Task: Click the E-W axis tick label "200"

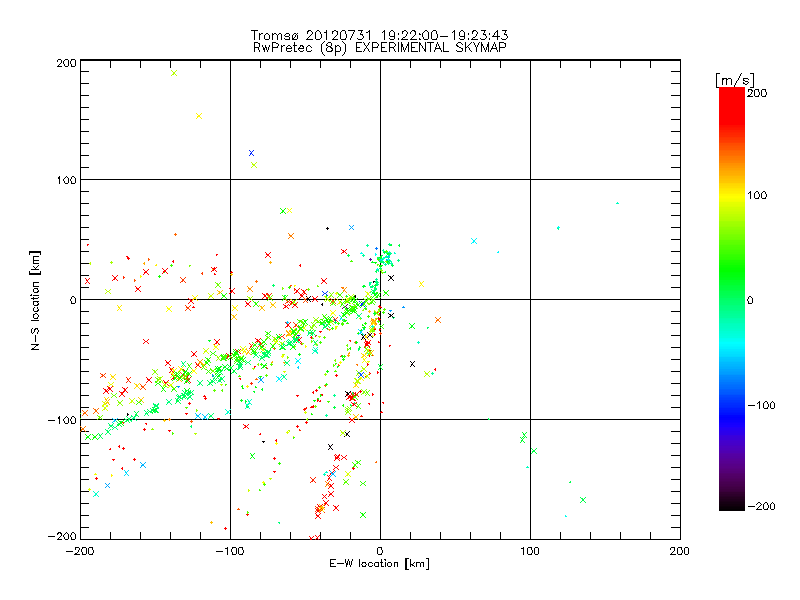Action: [x=680, y=551]
